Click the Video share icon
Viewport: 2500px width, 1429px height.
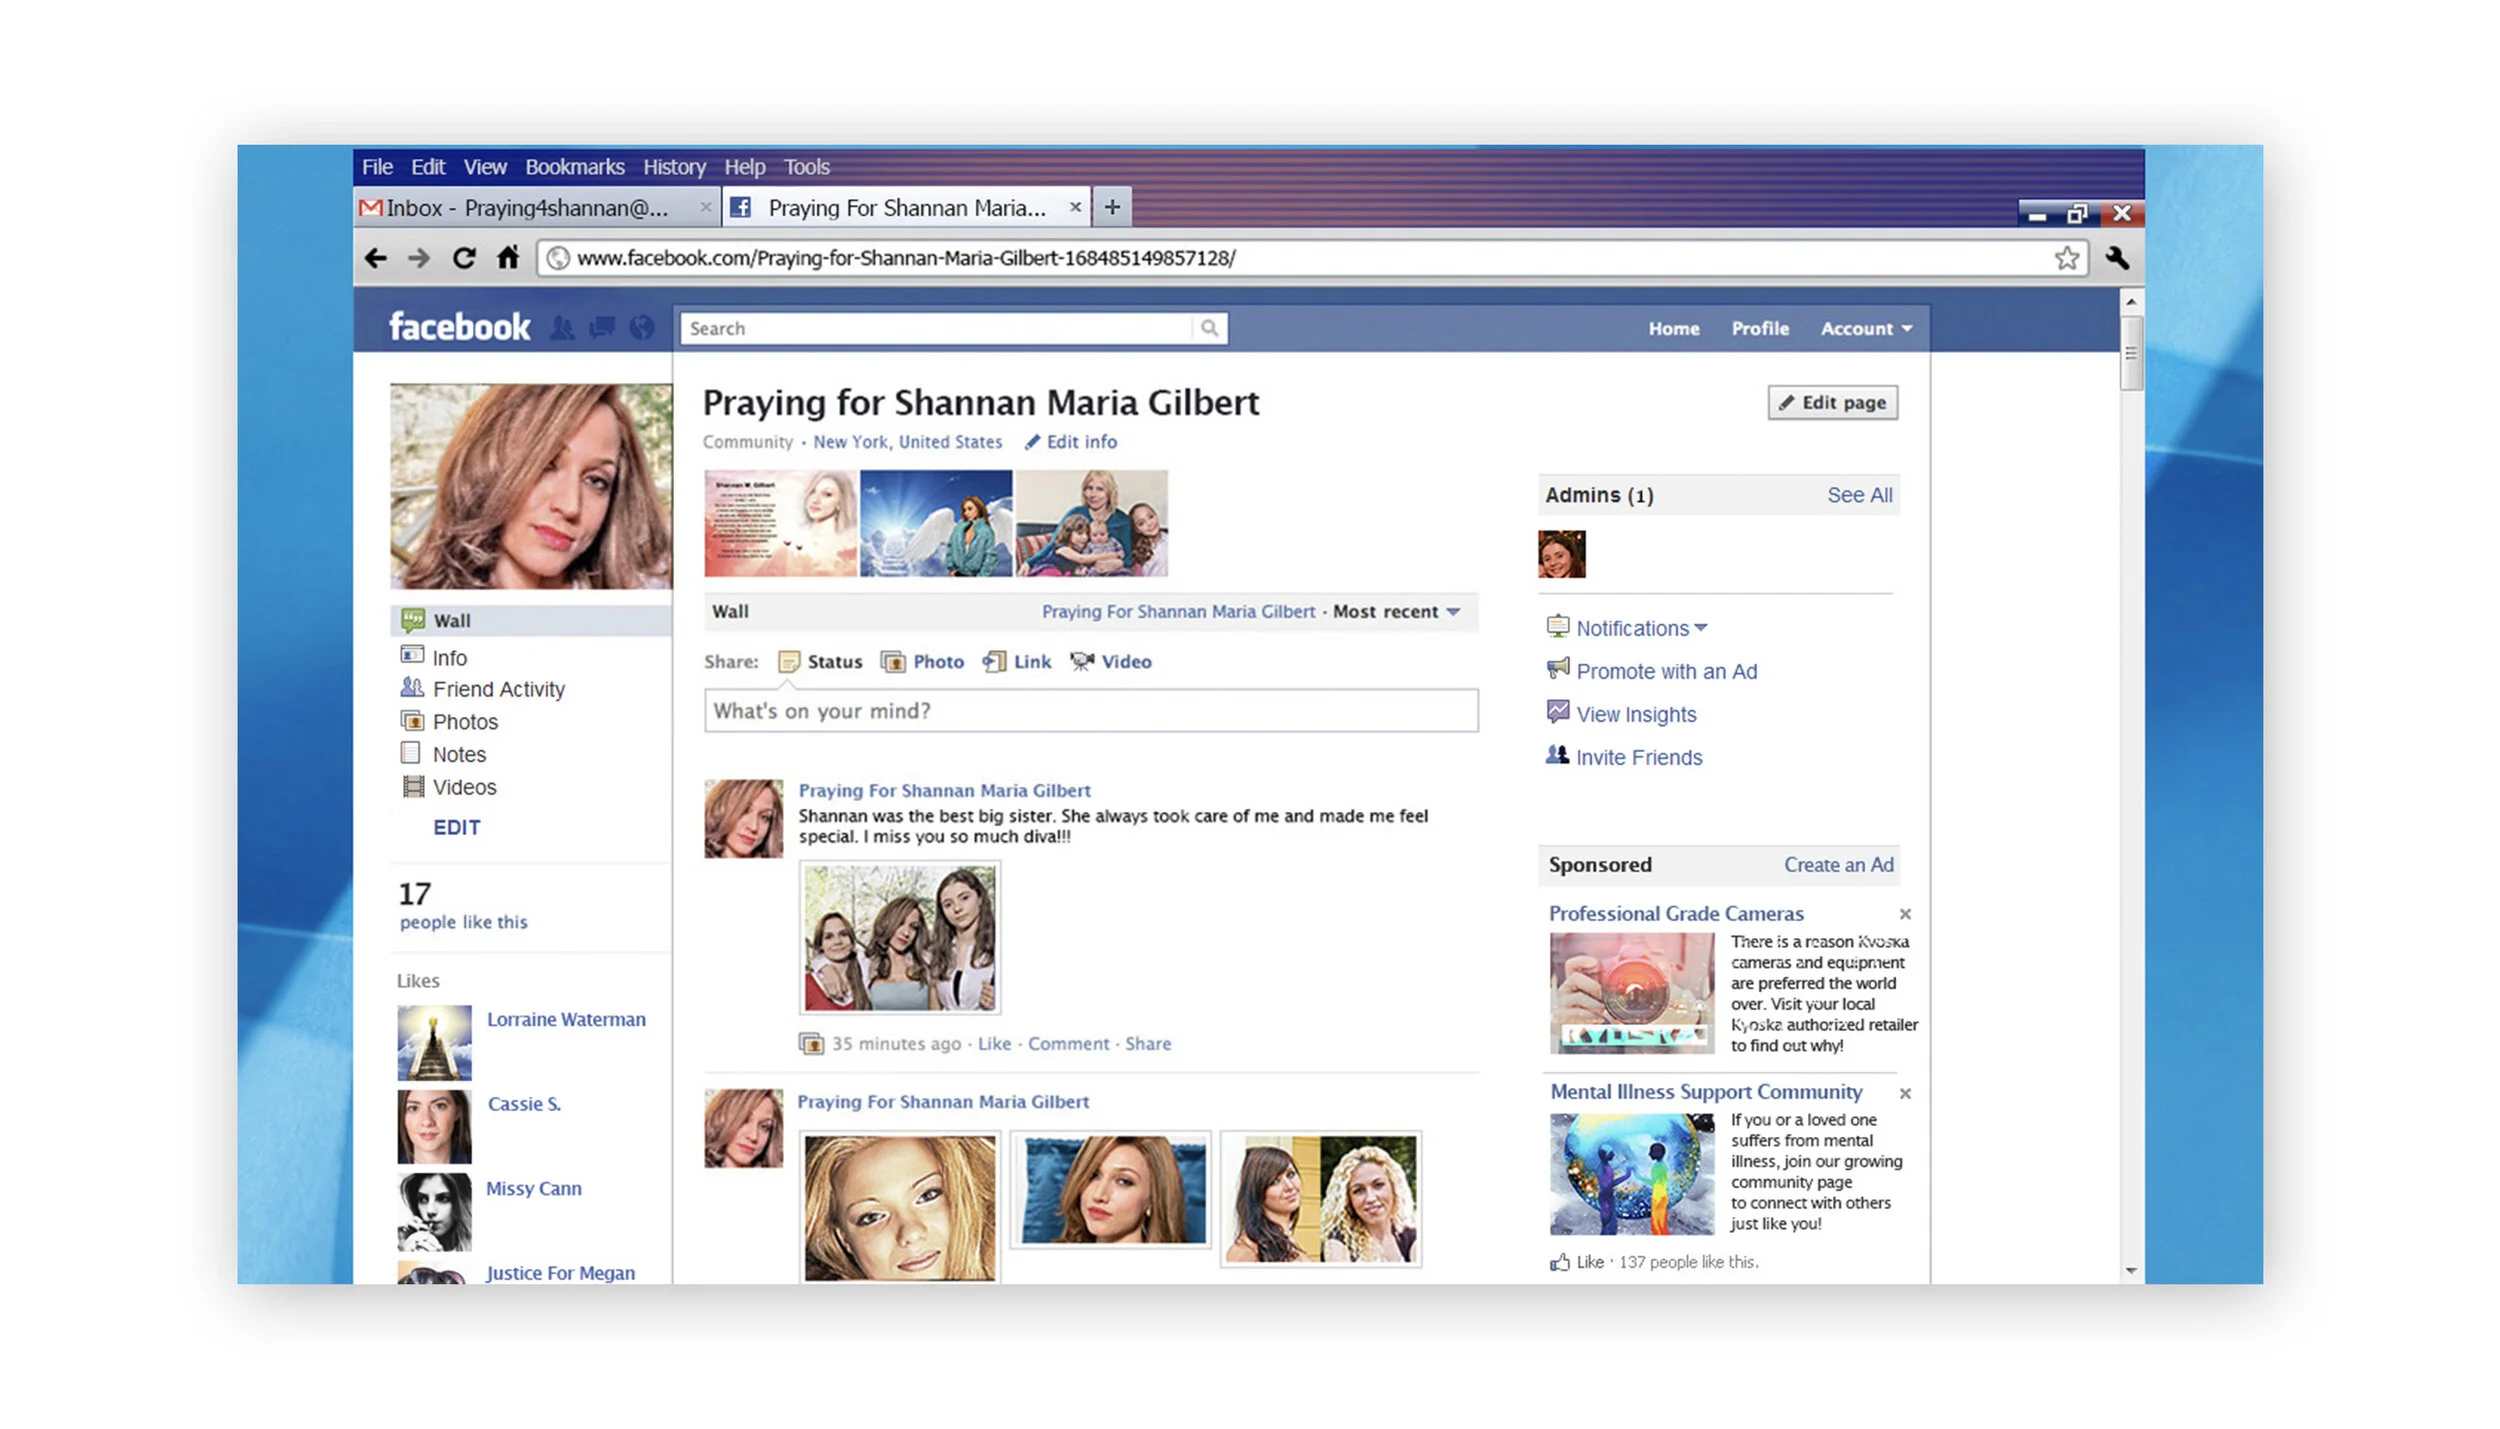coord(1082,661)
